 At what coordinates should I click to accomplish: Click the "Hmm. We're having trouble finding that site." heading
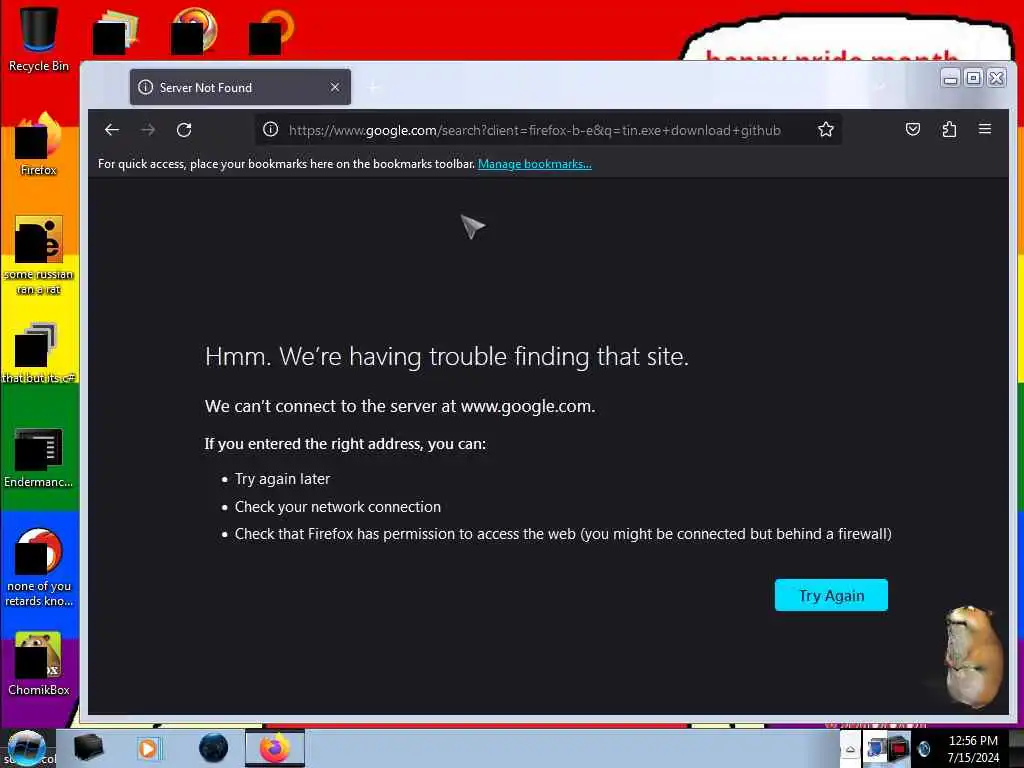[x=447, y=357]
